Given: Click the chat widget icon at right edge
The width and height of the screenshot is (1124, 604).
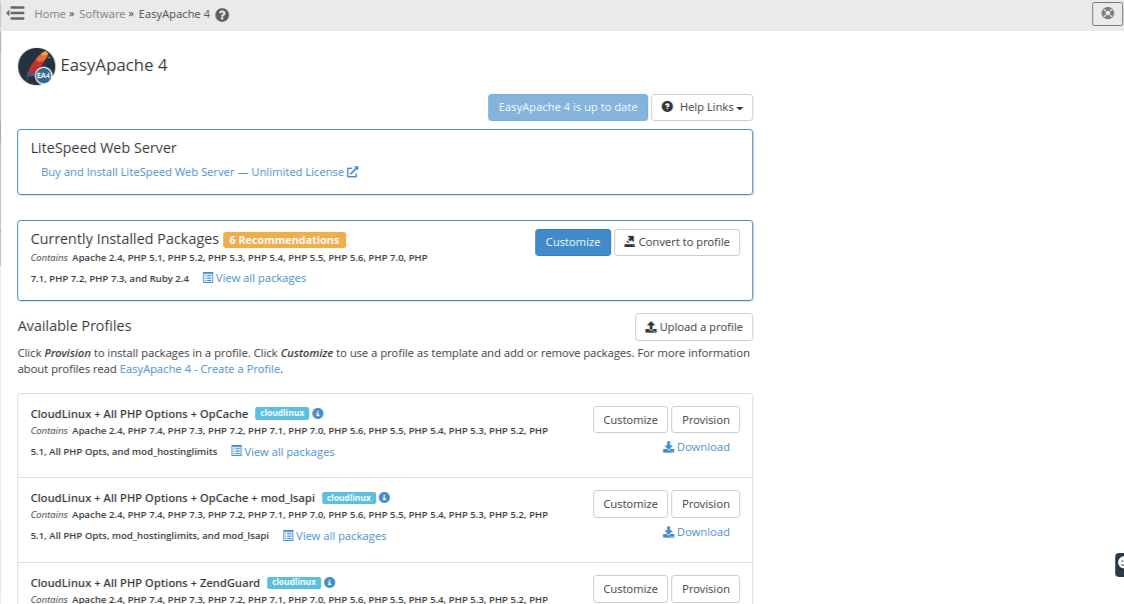Looking at the screenshot, I should [1120, 565].
